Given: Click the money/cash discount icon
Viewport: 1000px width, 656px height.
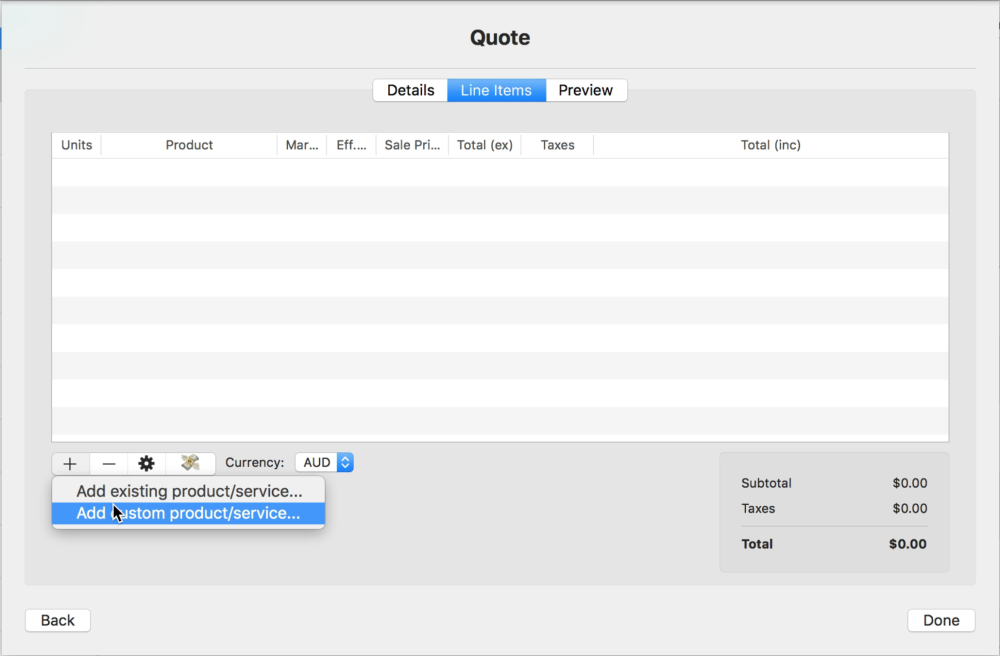Looking at the screenshot, I should click(x=190, y=462).
